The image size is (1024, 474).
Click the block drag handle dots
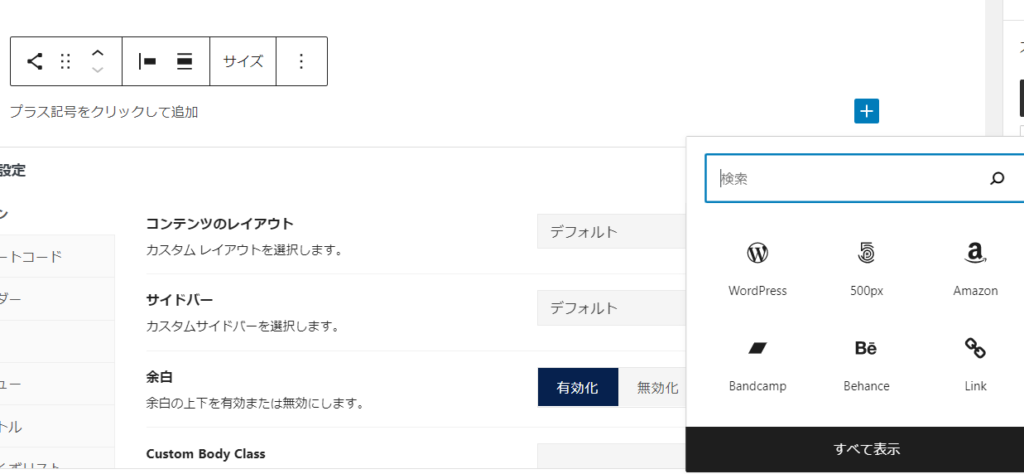(66, 61)
